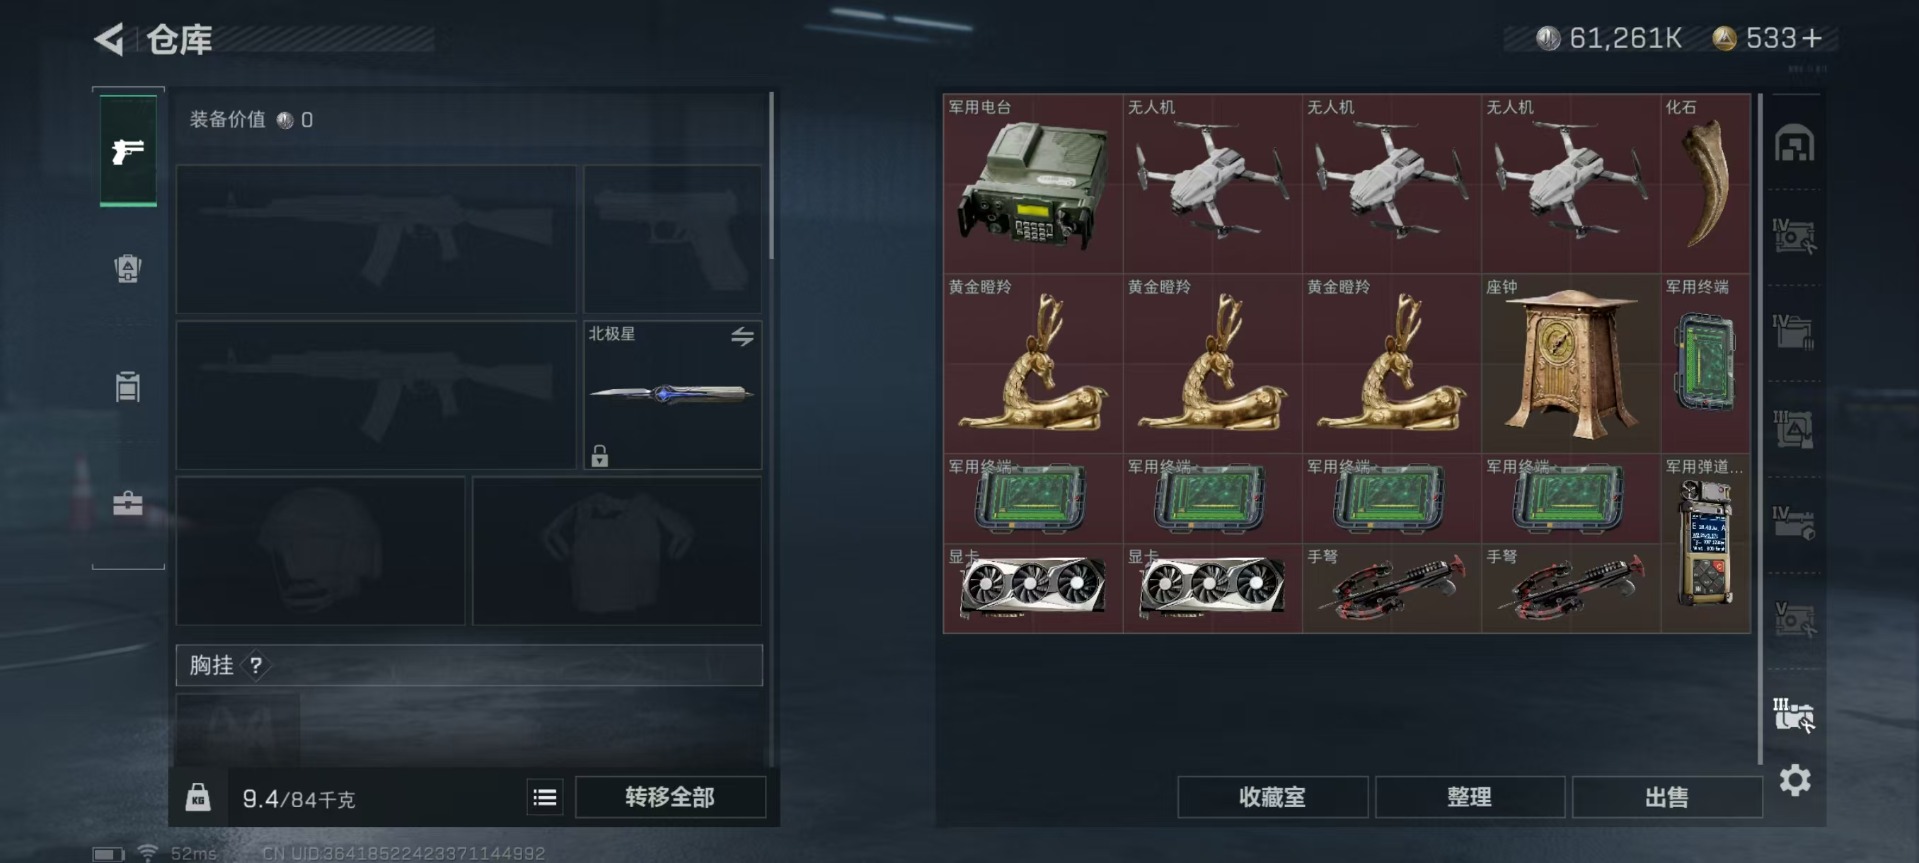Screen dimensions: 1919x863
Task: Open warehouse settings gear icon
Action: [x=1795, y=780]
